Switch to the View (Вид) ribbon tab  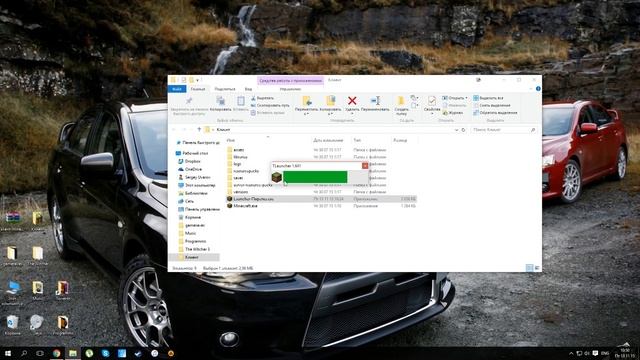point(248,89)
